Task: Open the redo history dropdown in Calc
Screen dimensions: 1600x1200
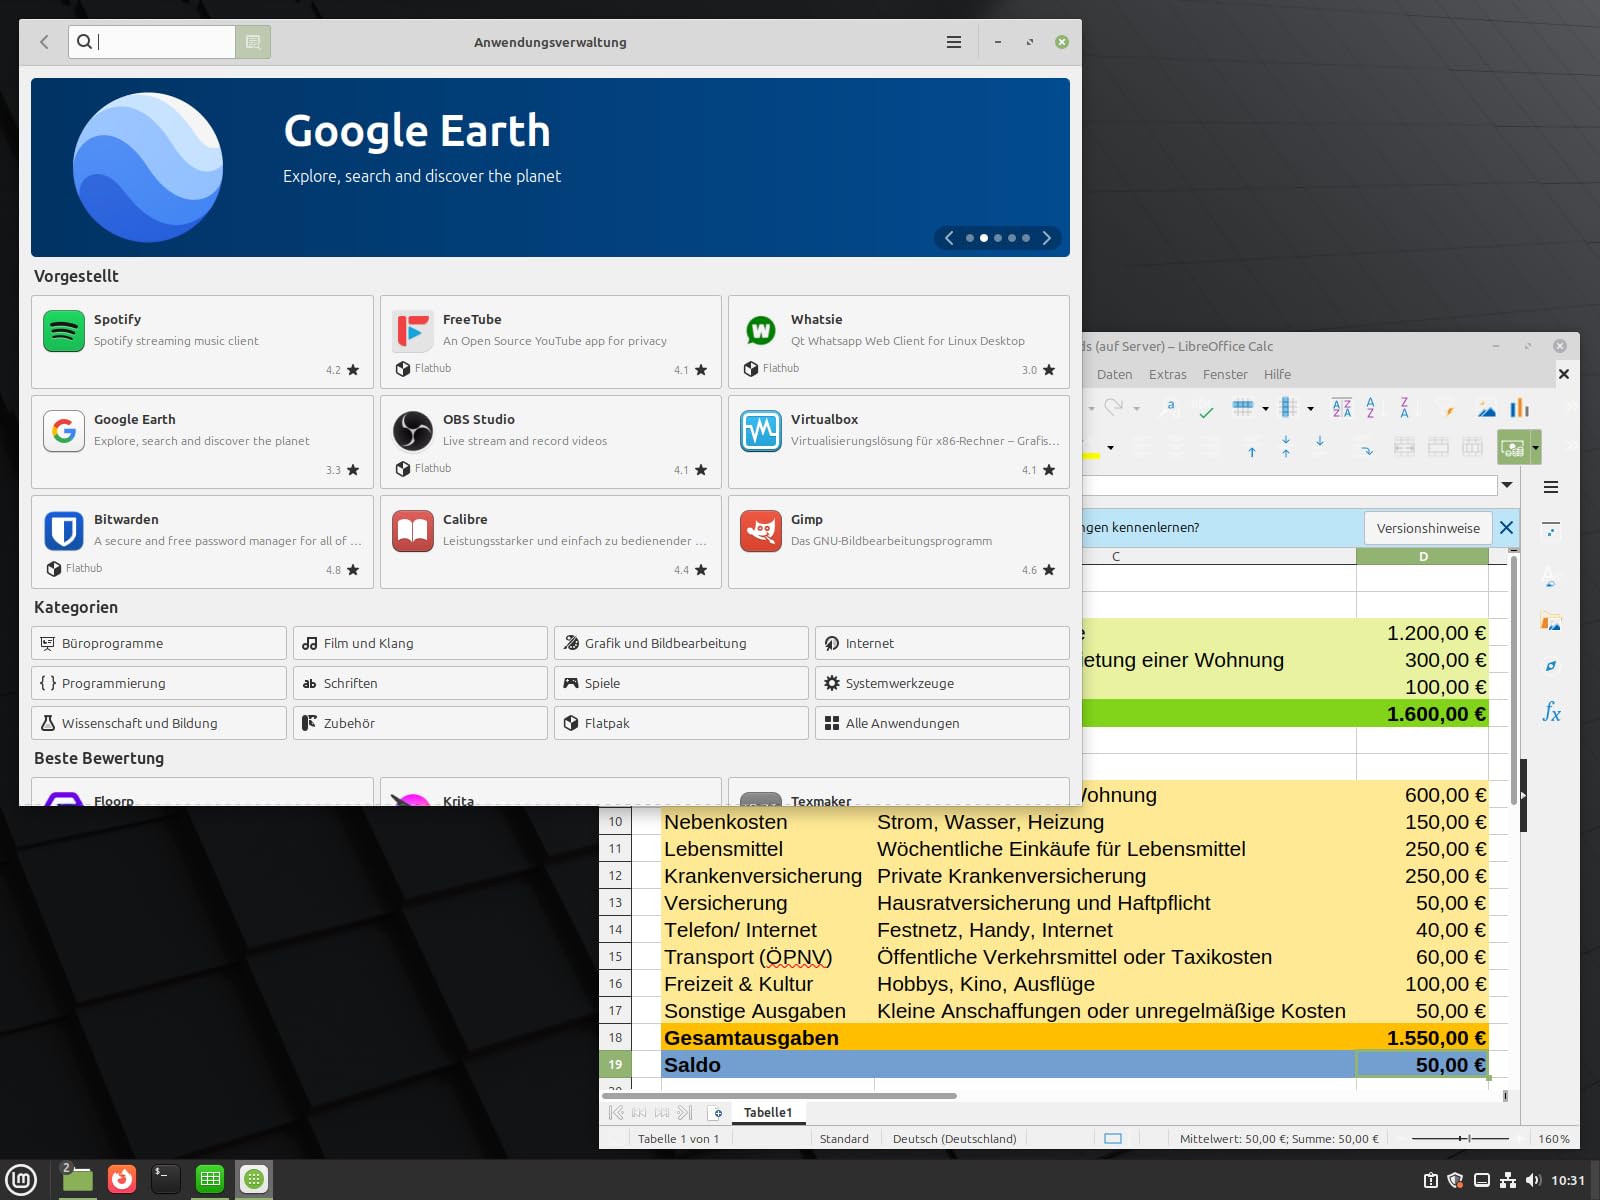Action: coord(1136,409)
